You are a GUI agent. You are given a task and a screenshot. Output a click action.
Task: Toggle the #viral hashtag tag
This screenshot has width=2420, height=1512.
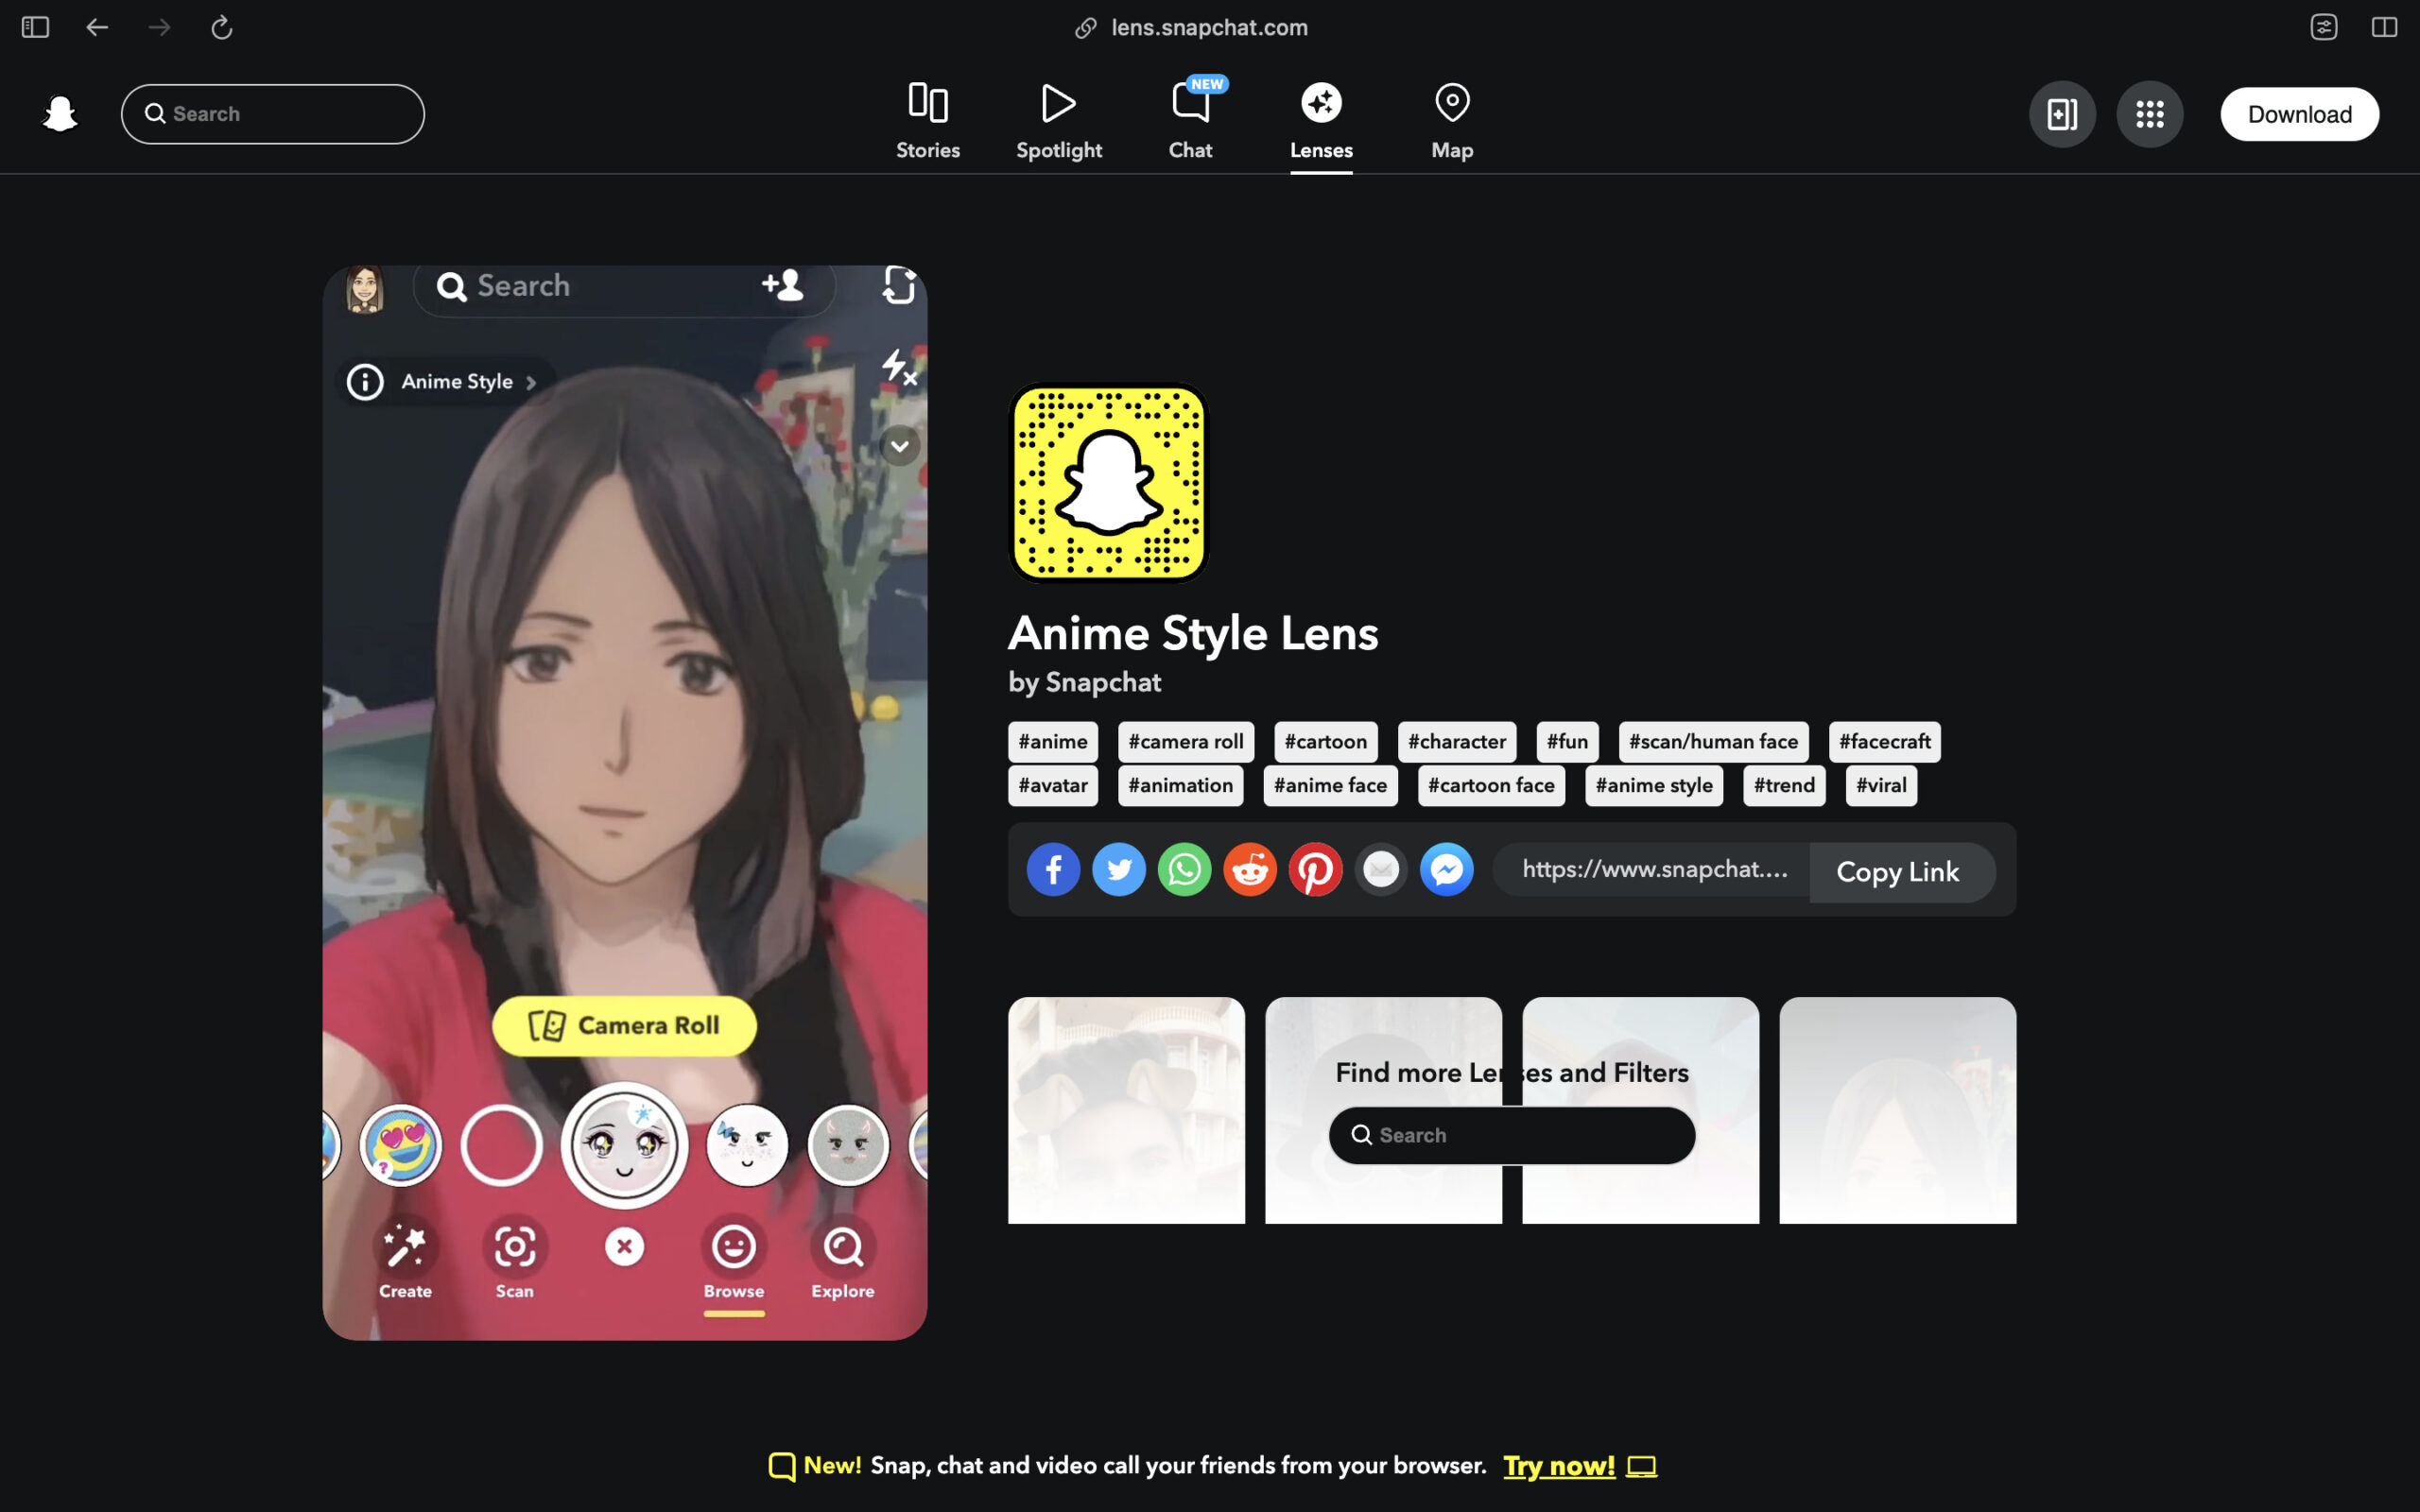click(x=1880, y=783)
